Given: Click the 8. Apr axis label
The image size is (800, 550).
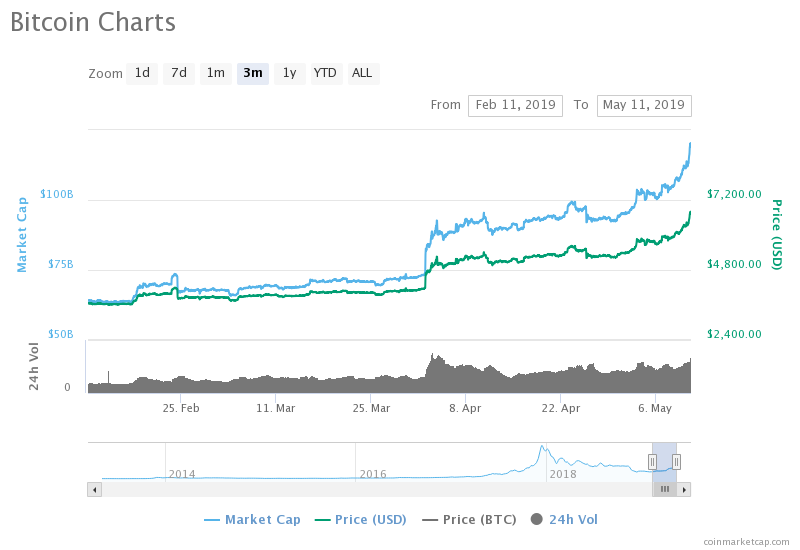Looking at the screenshot, I should click(x=465, y=408).
